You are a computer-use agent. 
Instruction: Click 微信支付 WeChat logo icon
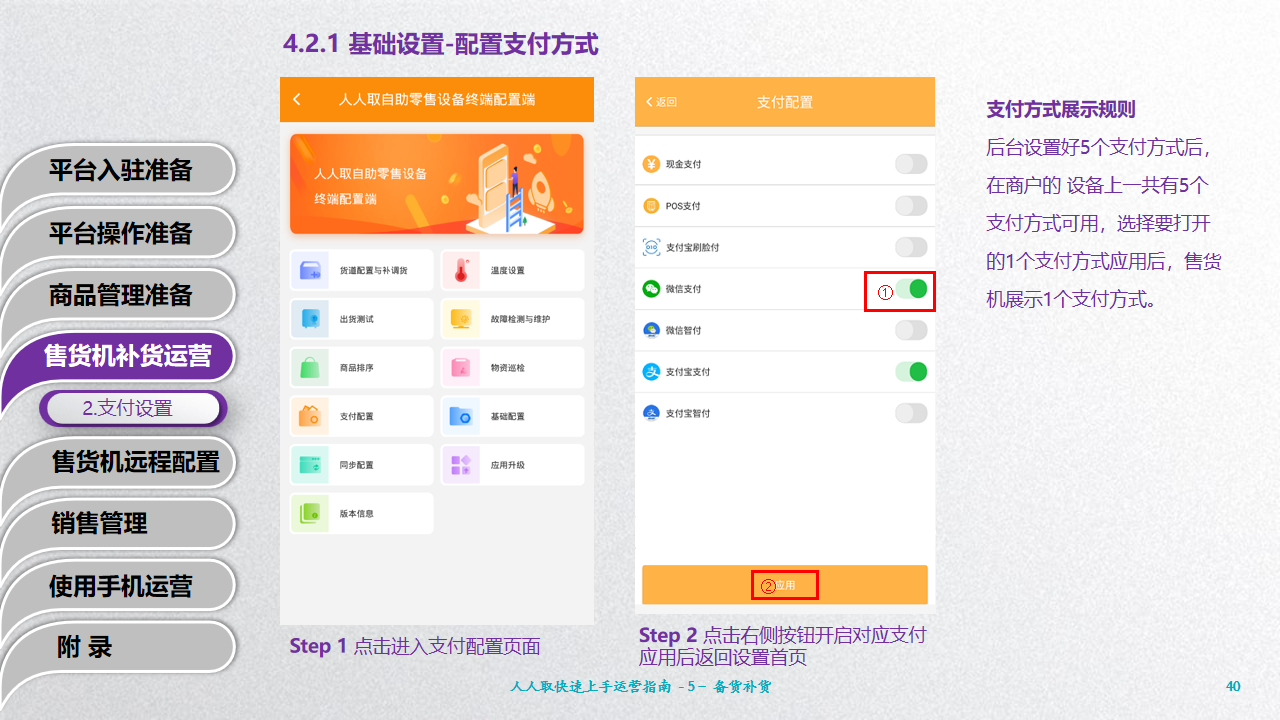point(651,289)
